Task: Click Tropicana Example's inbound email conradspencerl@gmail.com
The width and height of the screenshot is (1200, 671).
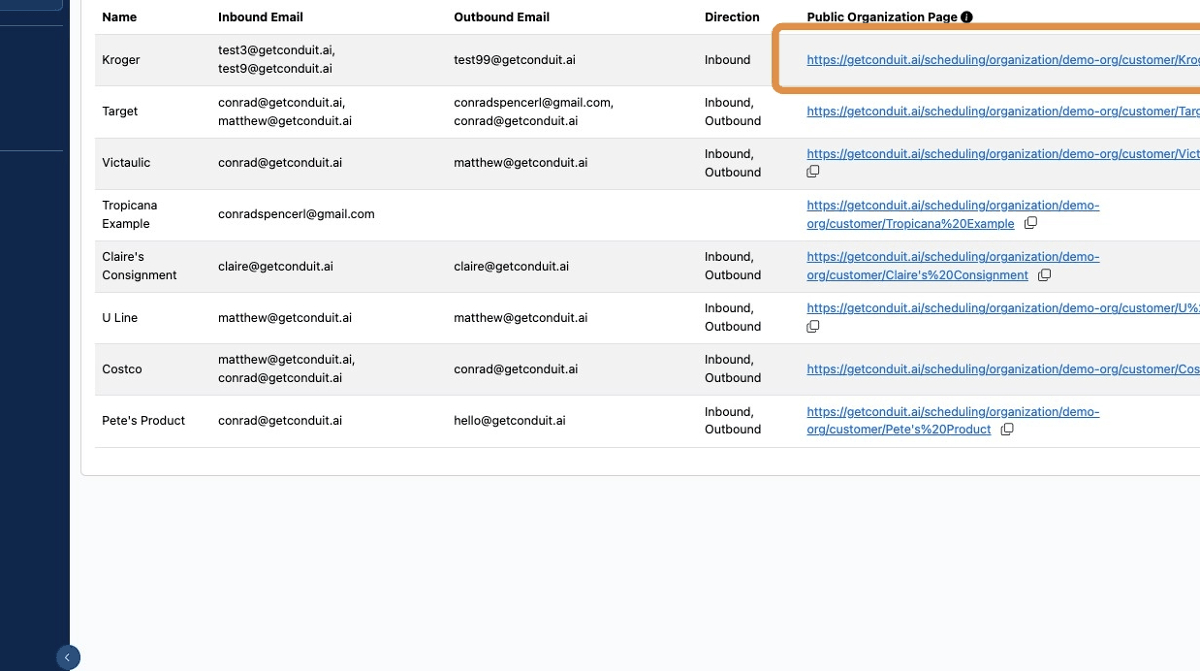Action: [x=296, y=214]
